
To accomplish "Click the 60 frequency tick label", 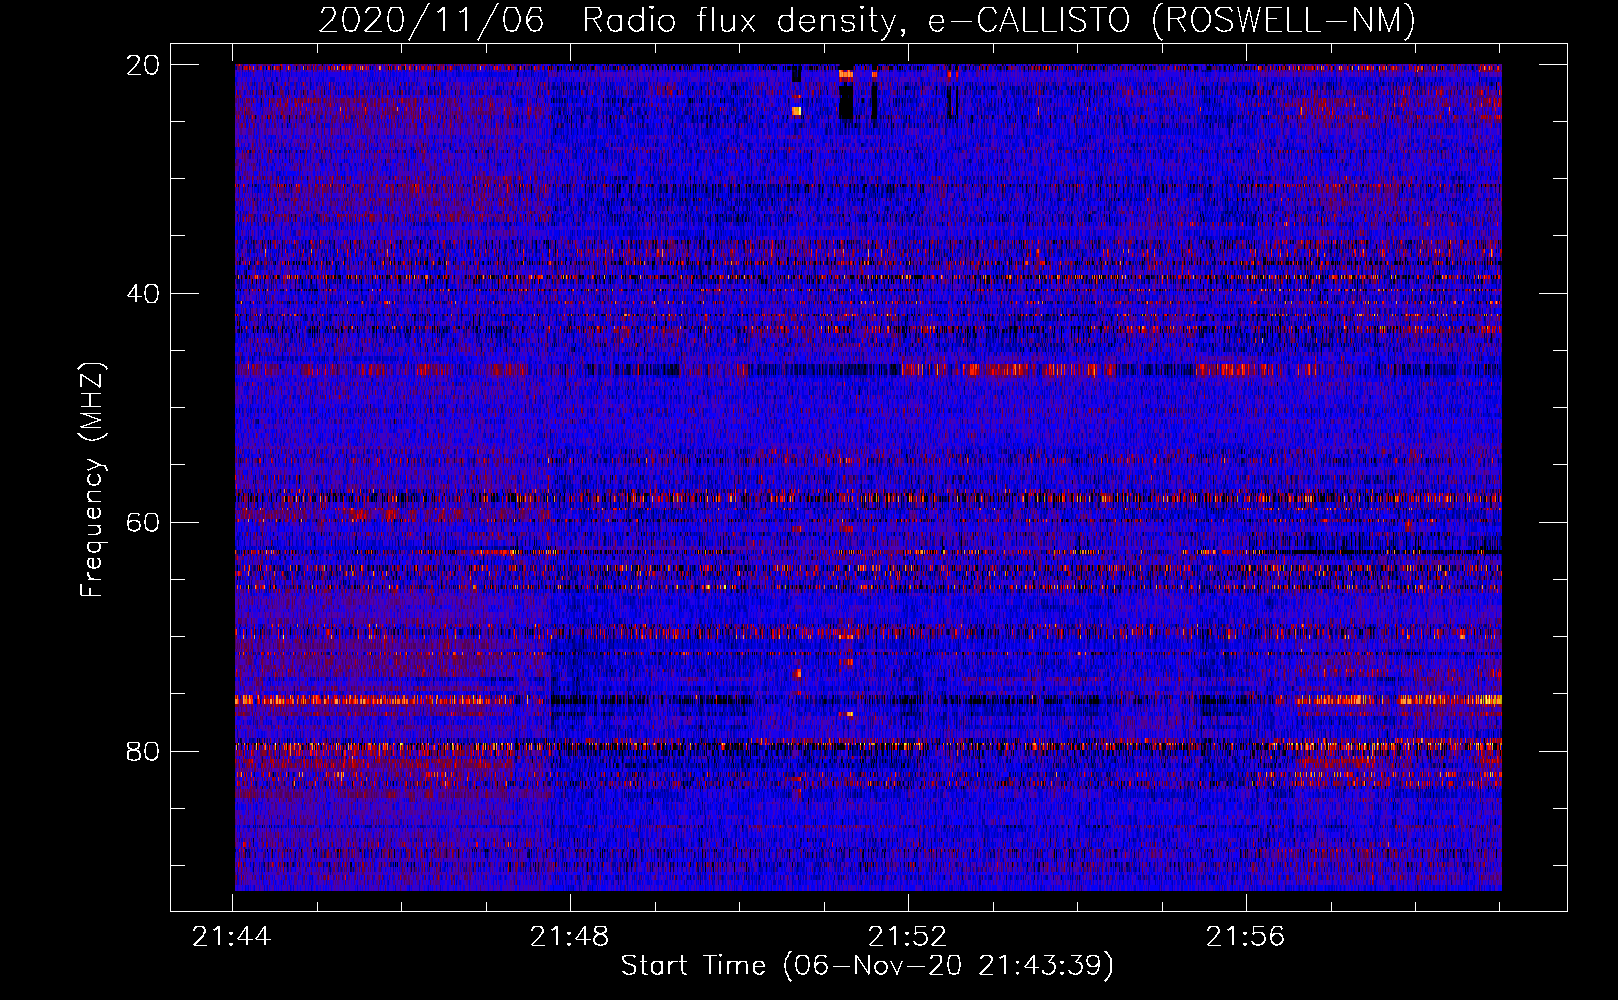I will [143, 523].
